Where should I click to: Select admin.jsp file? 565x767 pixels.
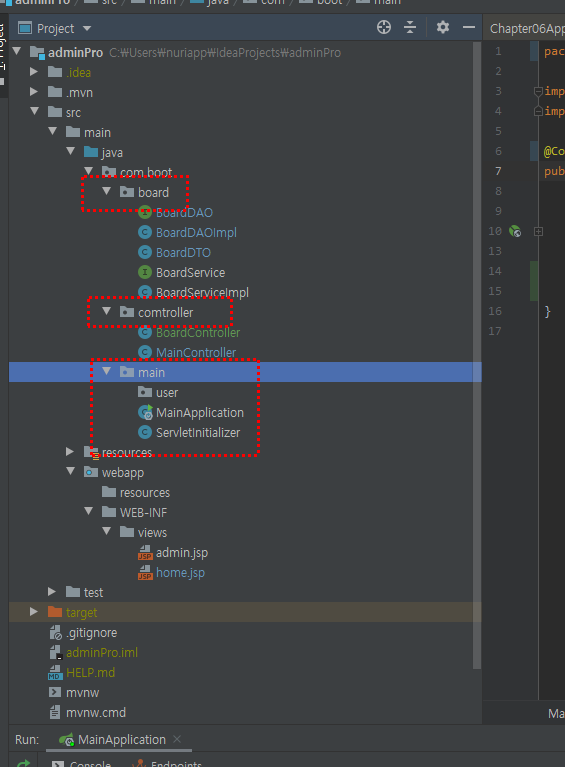click(181, 553)
